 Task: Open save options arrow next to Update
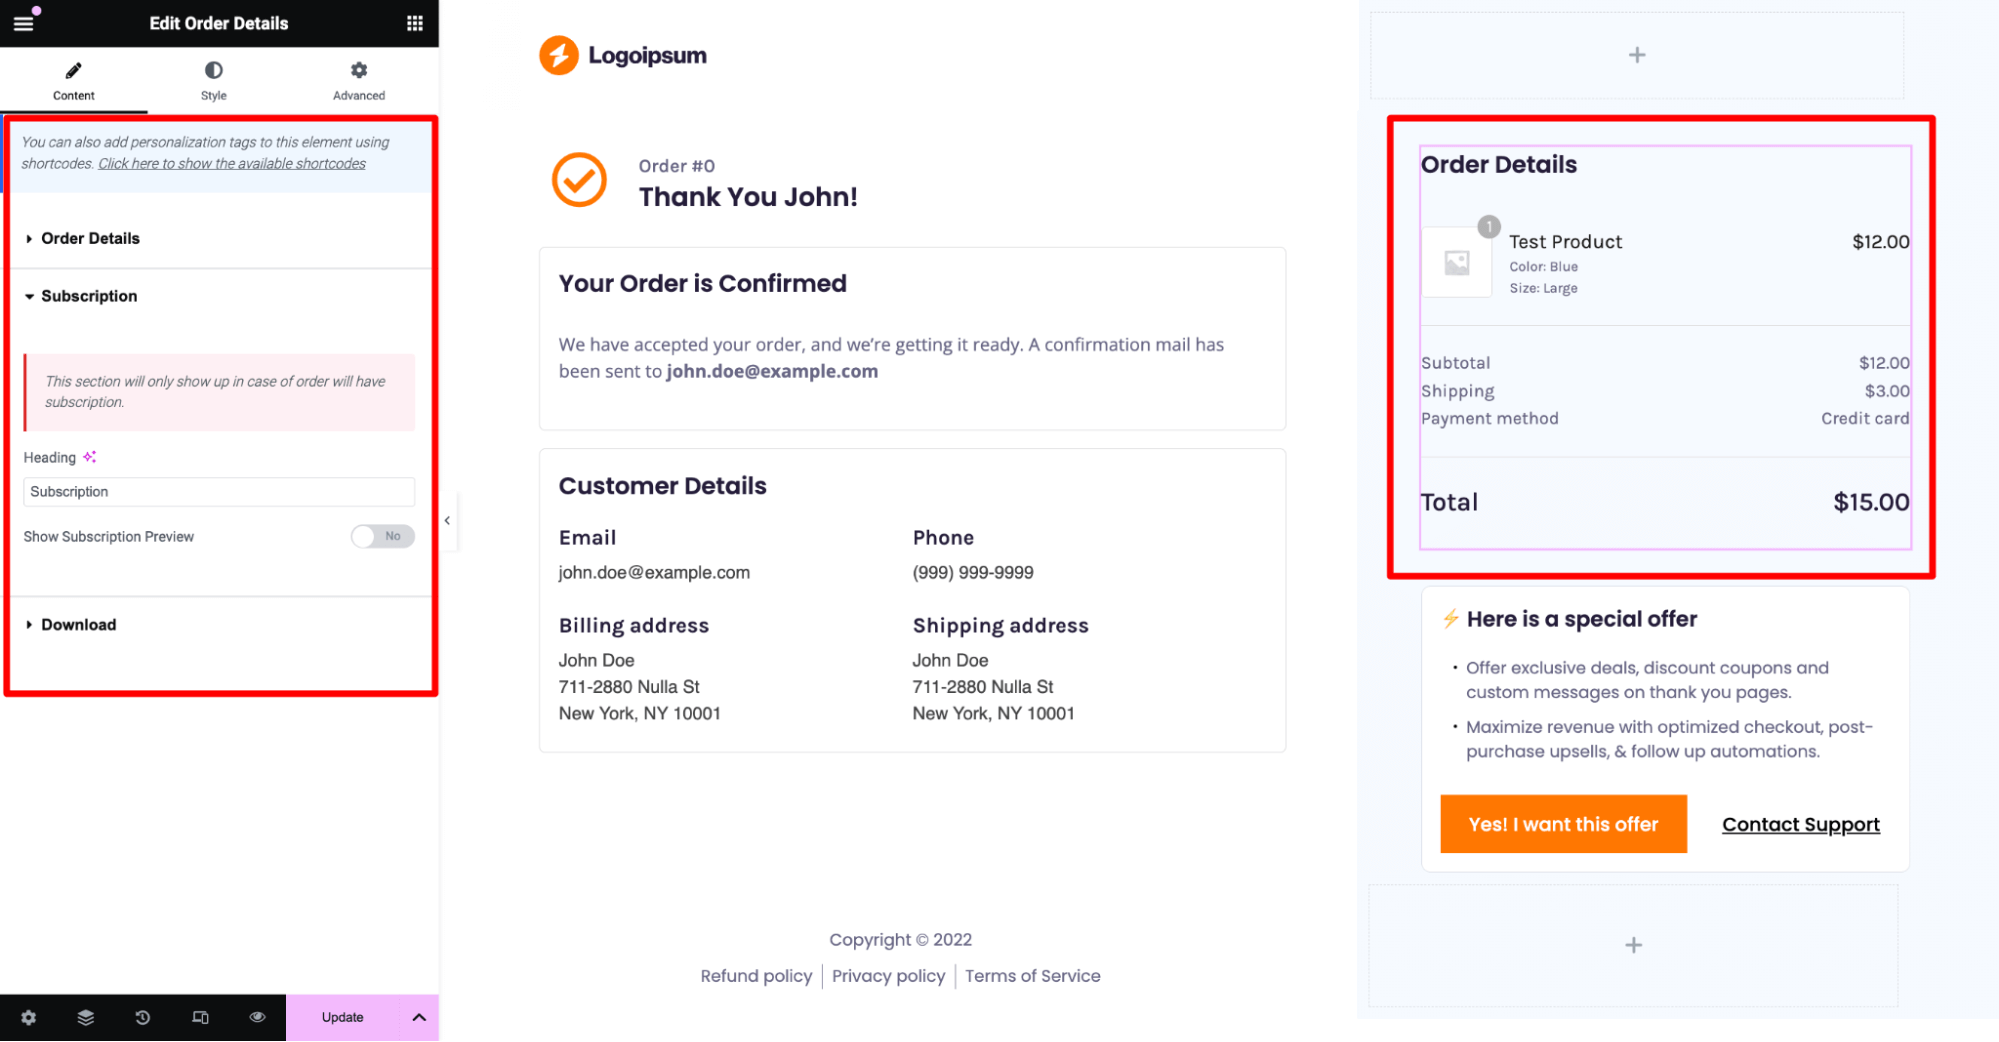[419, 1017]
